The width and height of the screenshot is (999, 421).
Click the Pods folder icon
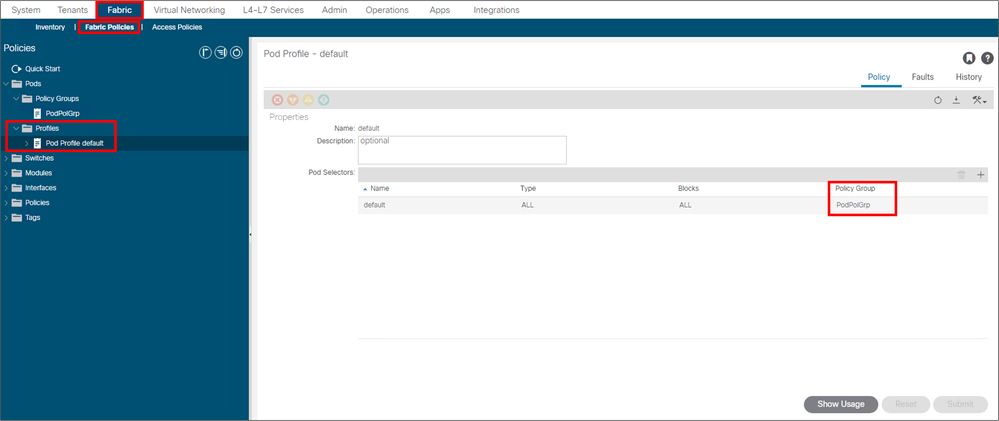click(x=17, y=83)
